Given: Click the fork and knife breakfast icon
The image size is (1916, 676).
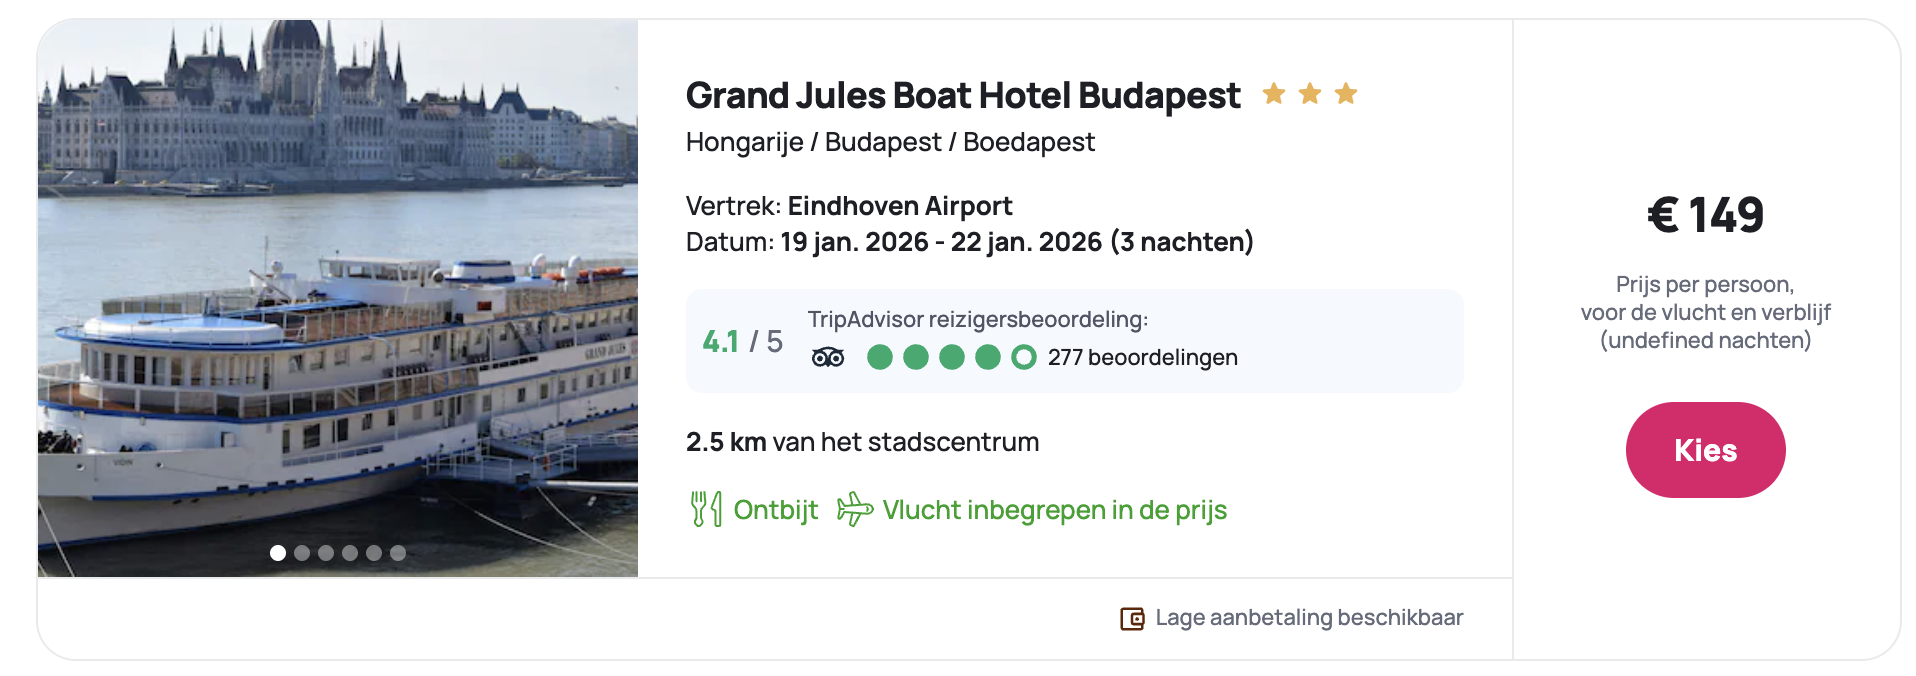Looking at the screenshot, I should click(x=706, y=509).
